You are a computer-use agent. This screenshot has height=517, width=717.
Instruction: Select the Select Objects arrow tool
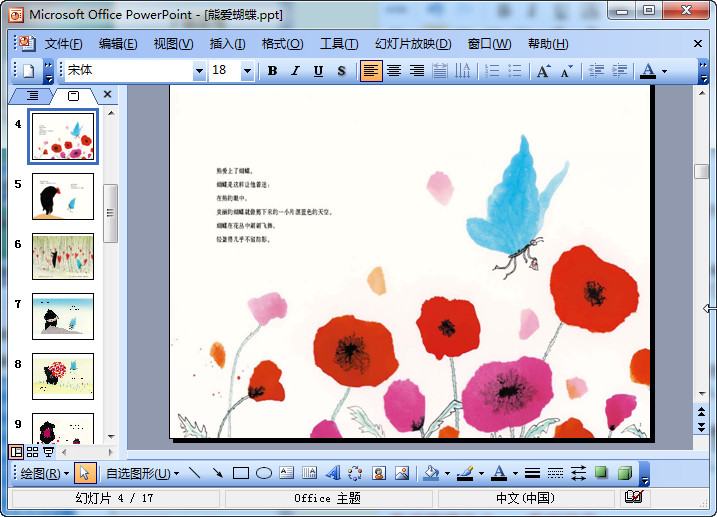pyautogui.click(x=85, y=473)
